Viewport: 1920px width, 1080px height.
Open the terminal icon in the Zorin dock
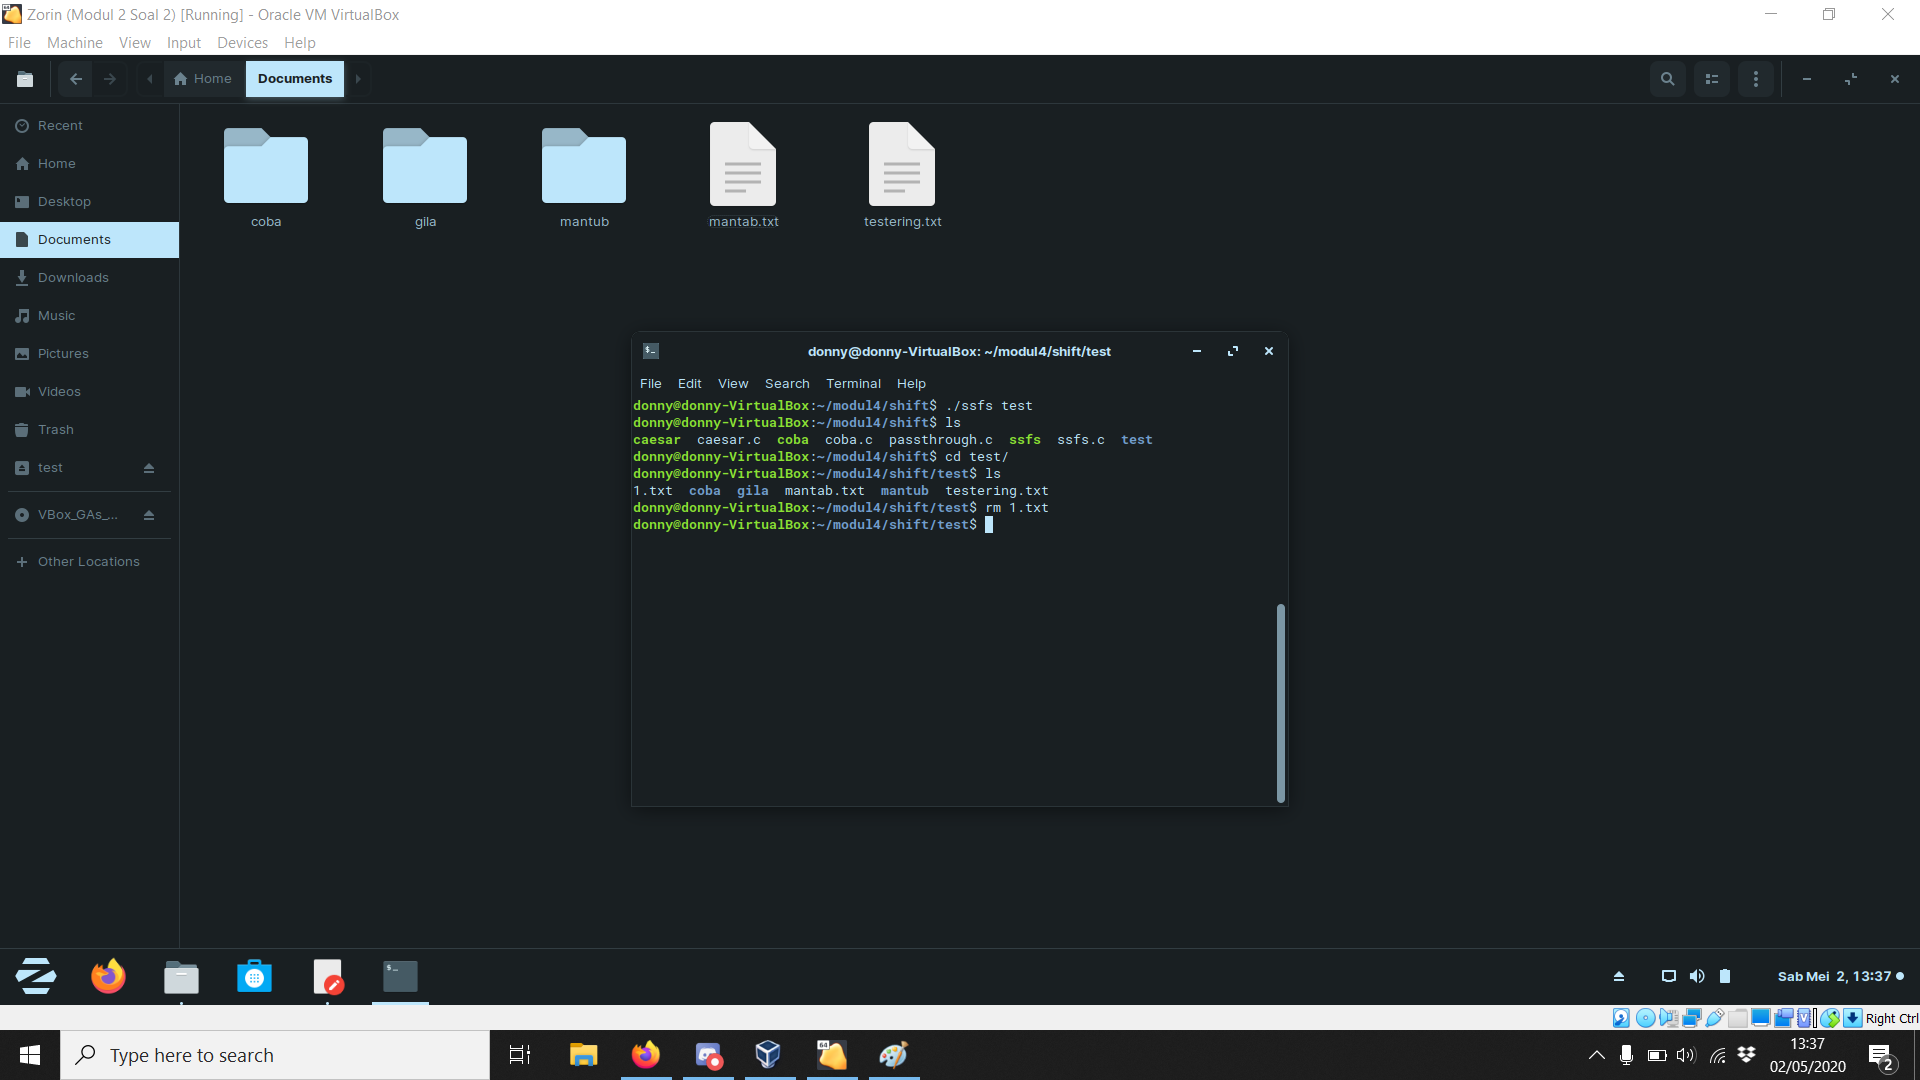coord(399,976)
